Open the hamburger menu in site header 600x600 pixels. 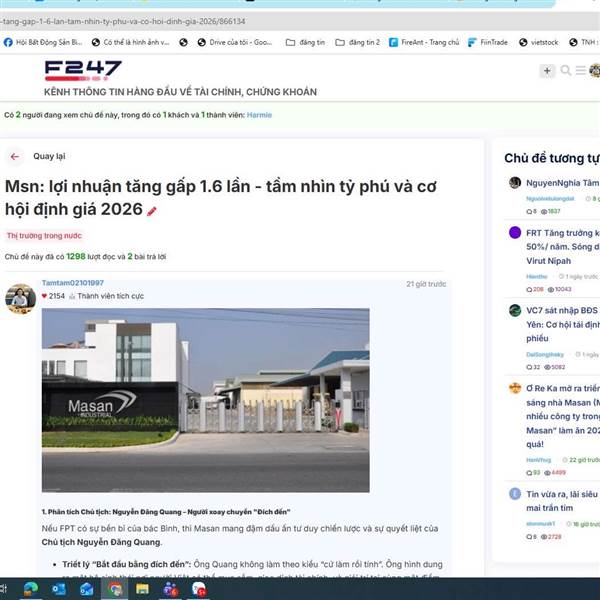coord(580,70)
